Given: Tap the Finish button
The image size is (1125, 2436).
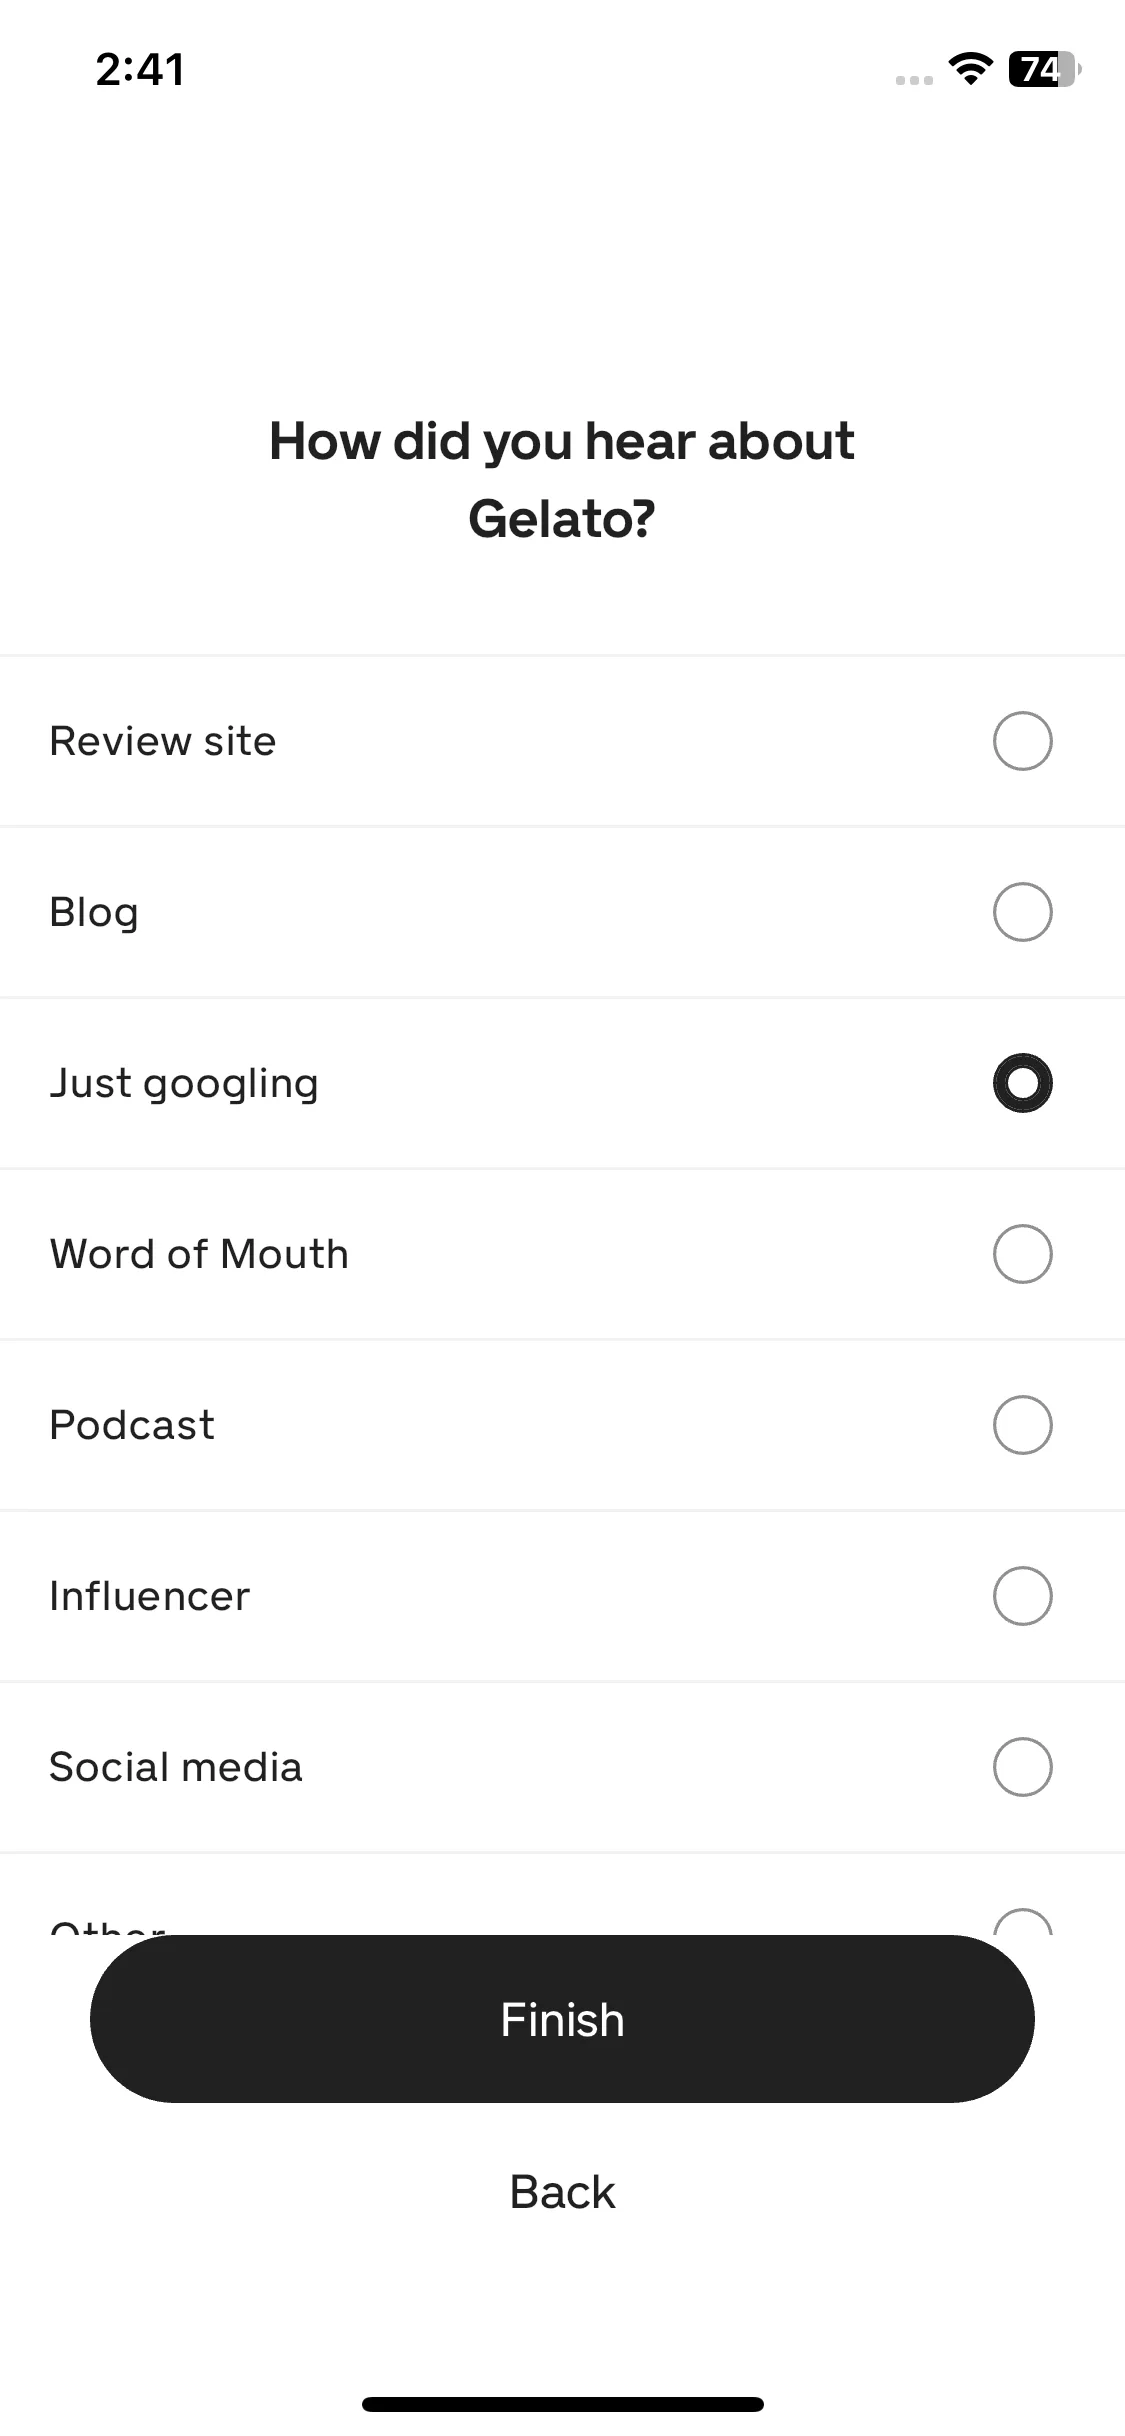Looking at the screenshot, I should pos(562,2019).
